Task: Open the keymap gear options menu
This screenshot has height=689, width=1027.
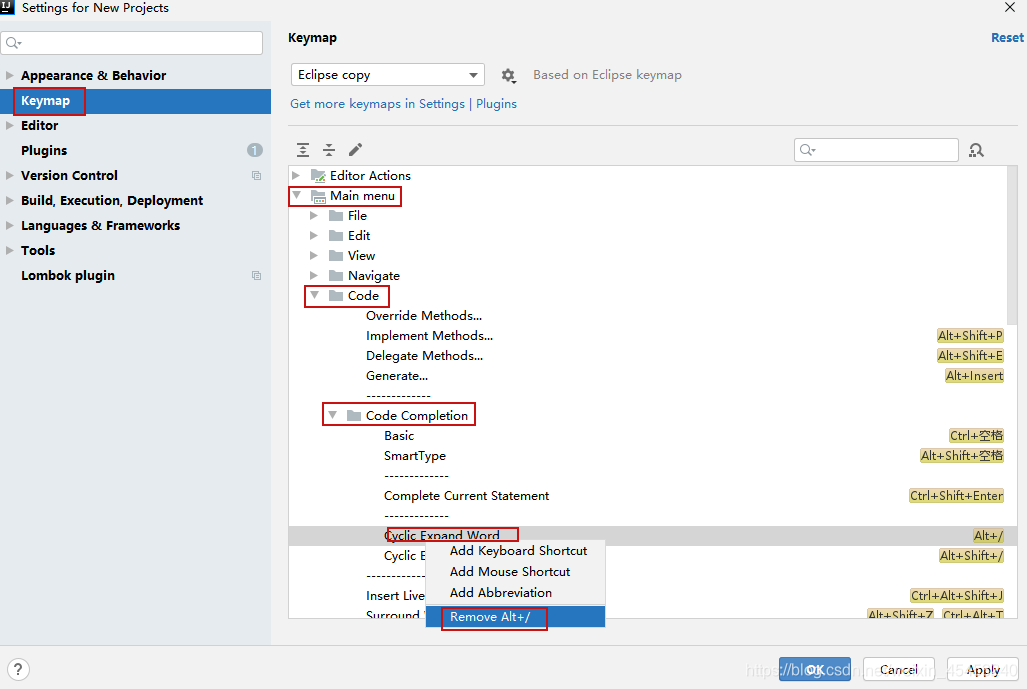Action: 508,75
